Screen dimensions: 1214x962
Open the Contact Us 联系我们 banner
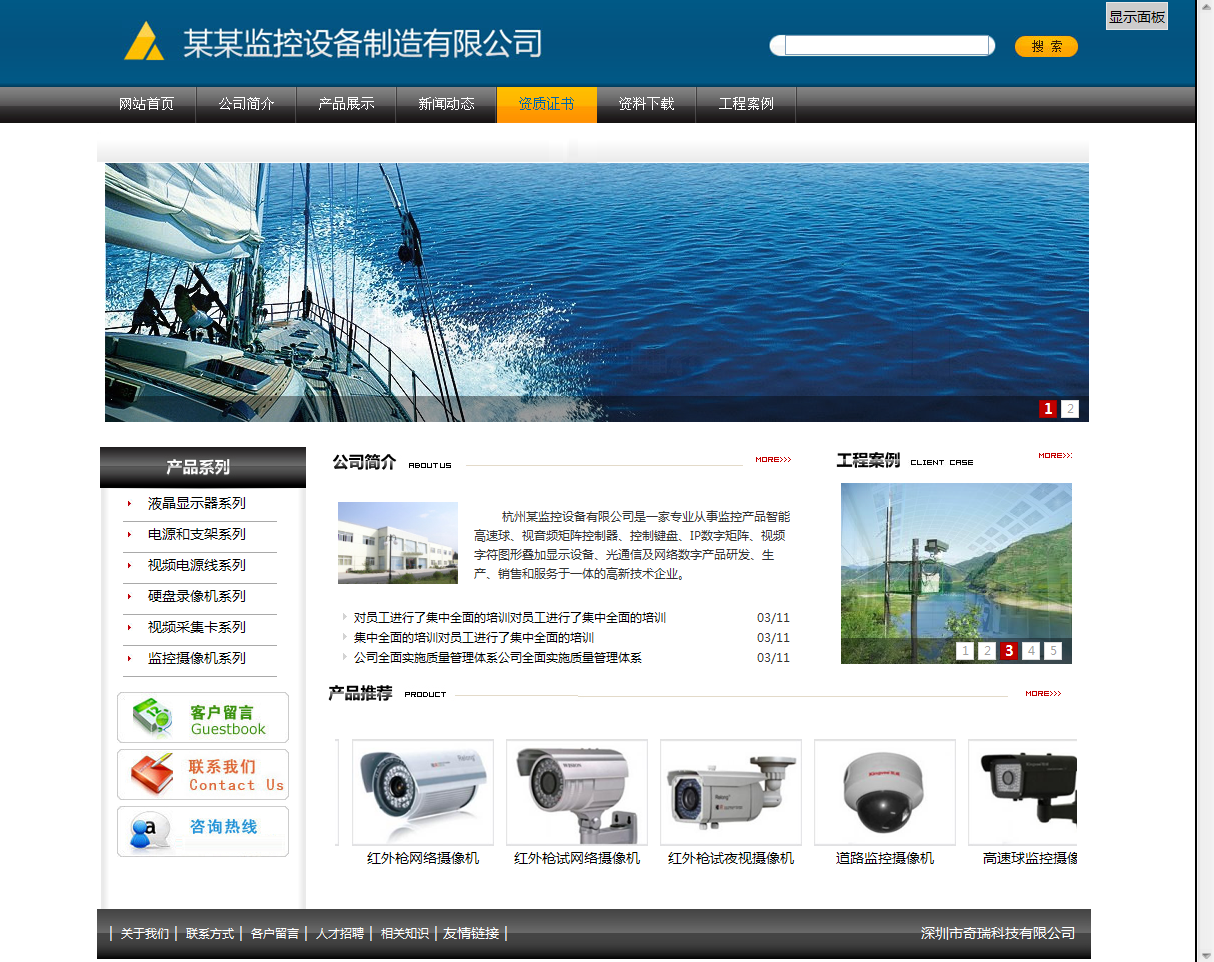click(203, 775)
